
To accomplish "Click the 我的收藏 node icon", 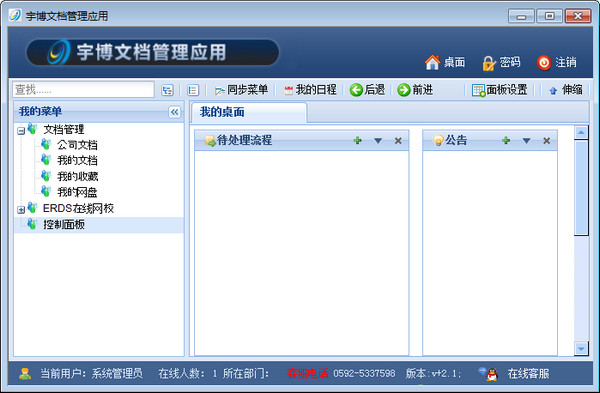I will (46, 176).
